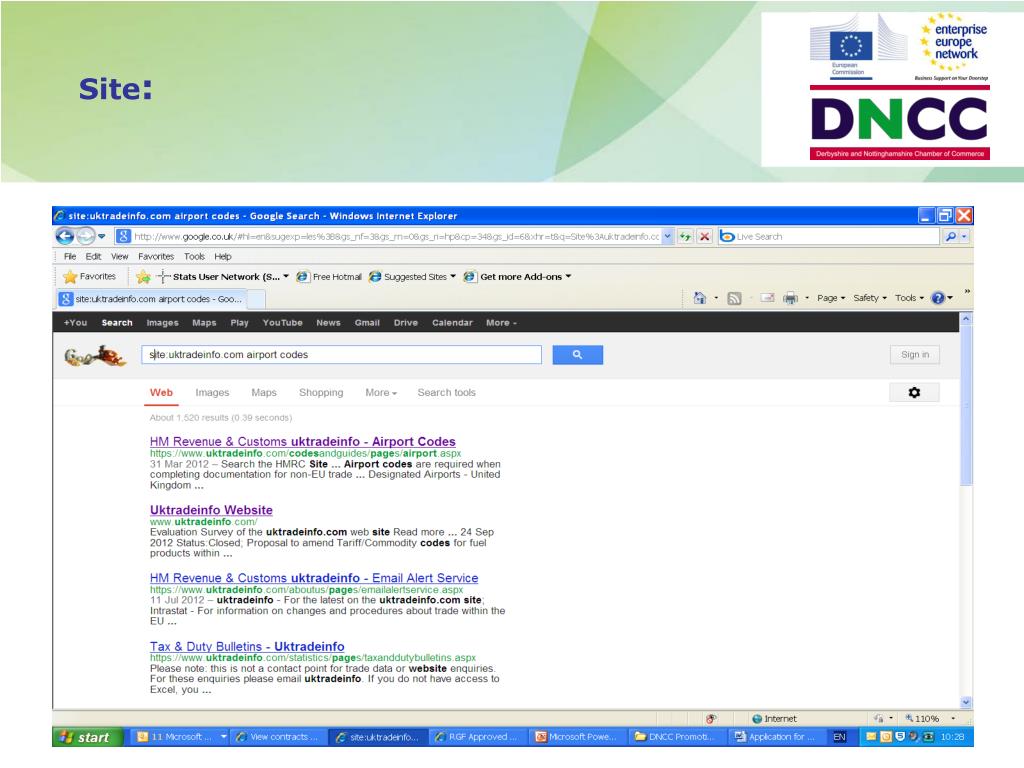The image size is (1024, 768).
Task: Open Uktradeinfo Website result link
Action: pos(211,510)
